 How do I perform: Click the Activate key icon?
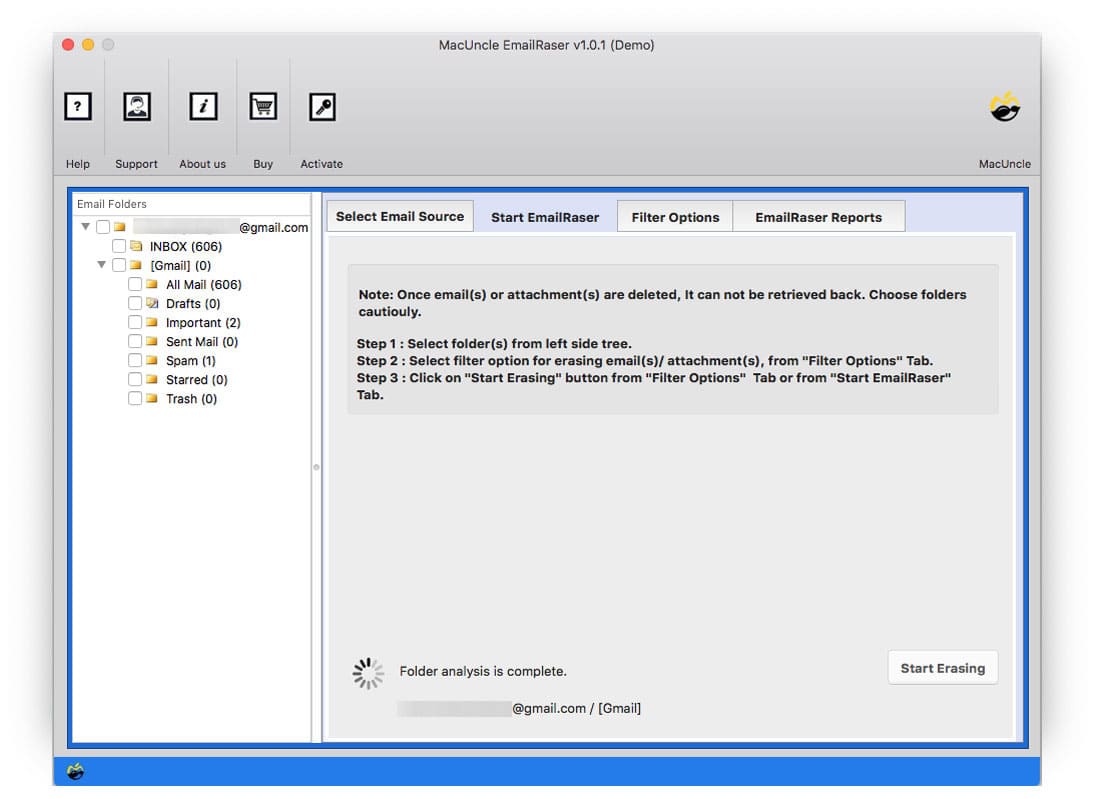point(321,106)
